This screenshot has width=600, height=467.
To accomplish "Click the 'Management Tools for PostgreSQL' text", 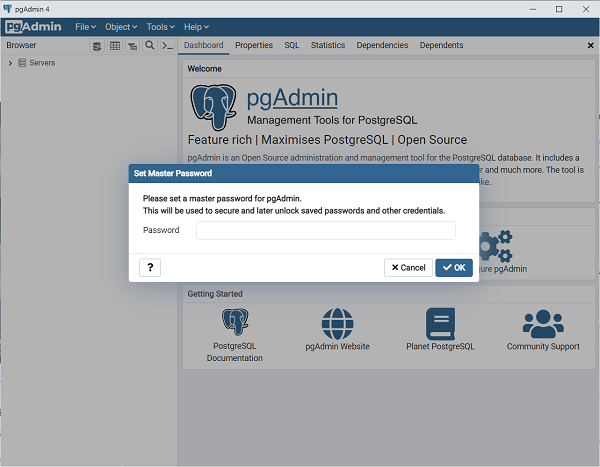I will coord(332,120).
